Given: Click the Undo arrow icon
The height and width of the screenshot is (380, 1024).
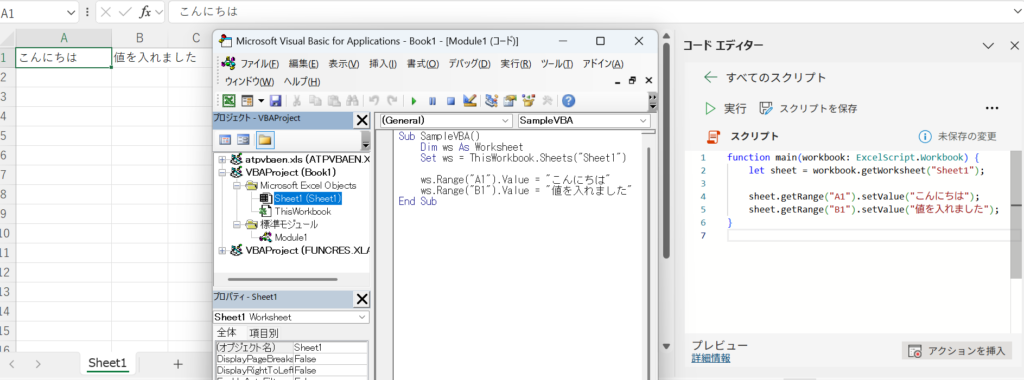Looking at the screenshot, I should tap(374, 101).
